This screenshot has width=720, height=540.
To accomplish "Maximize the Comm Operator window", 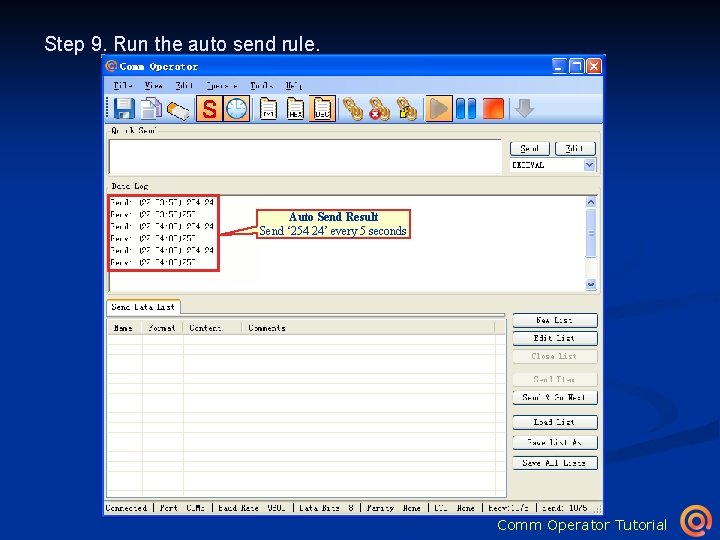I will pyautogui.click(x=576, y=66).
